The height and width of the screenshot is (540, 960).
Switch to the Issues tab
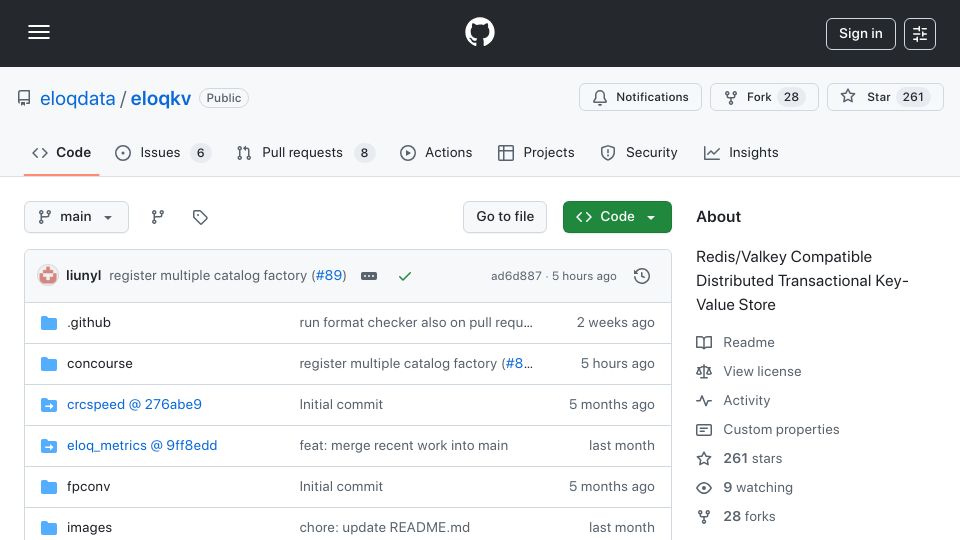coord(162,152)
